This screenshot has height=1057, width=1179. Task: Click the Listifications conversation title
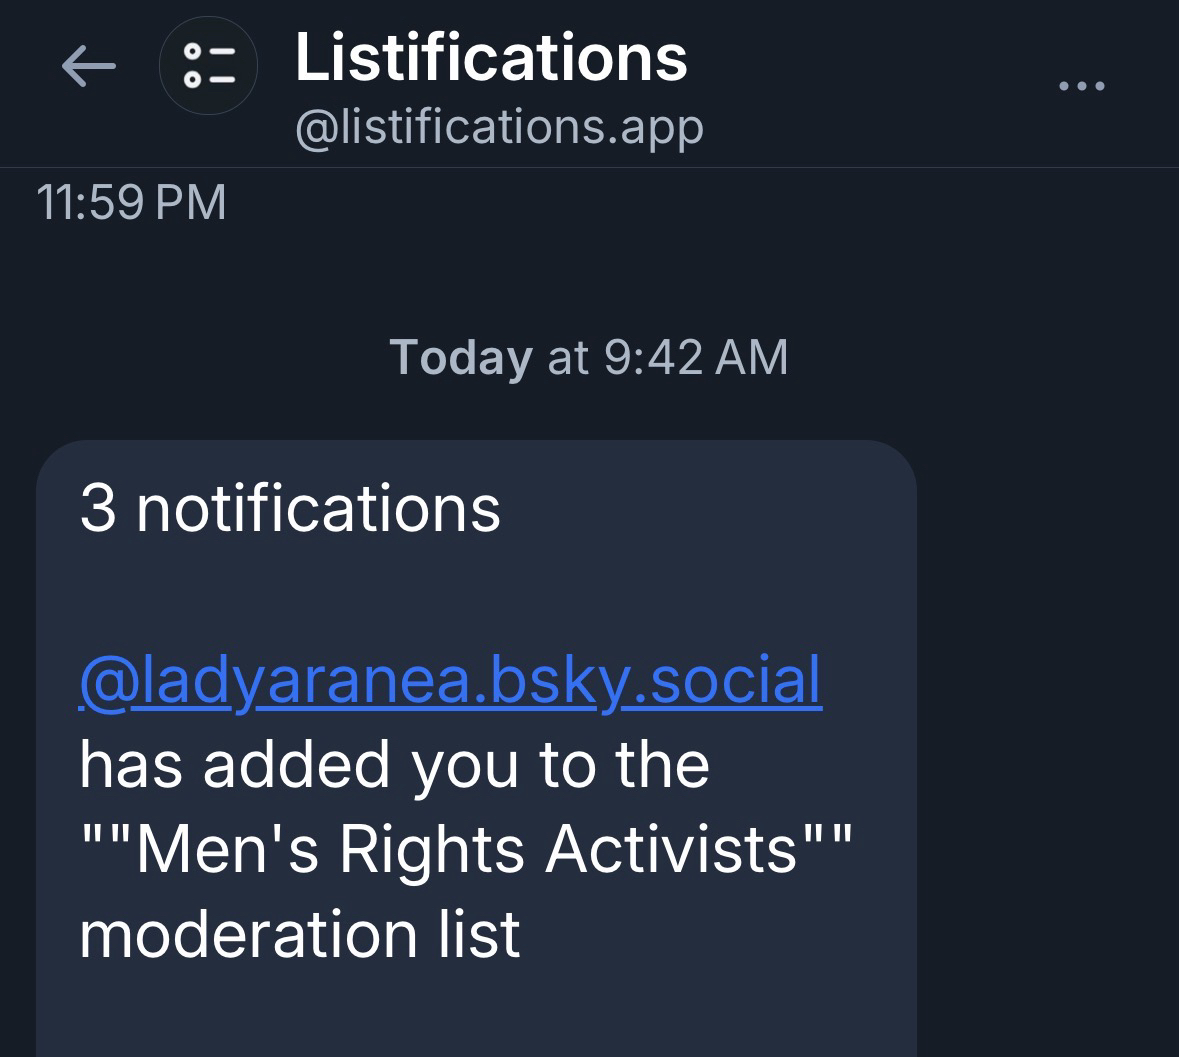click(491, 57)
